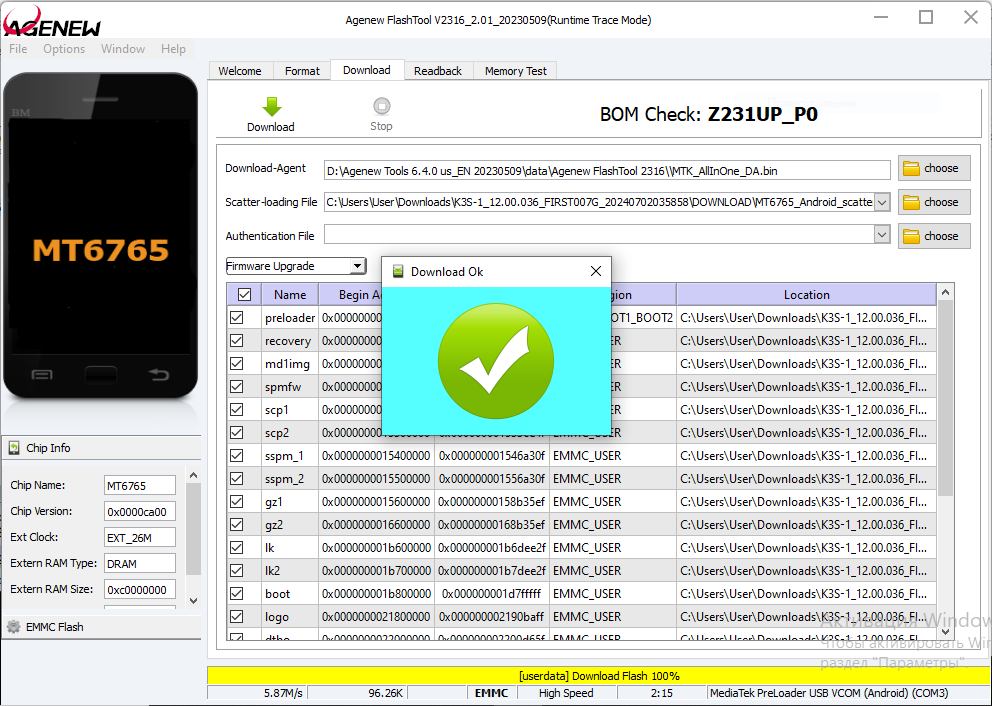992x706 pixels.
Task: Click the Download-Agent choose folder button
Action: pos(933,168)
